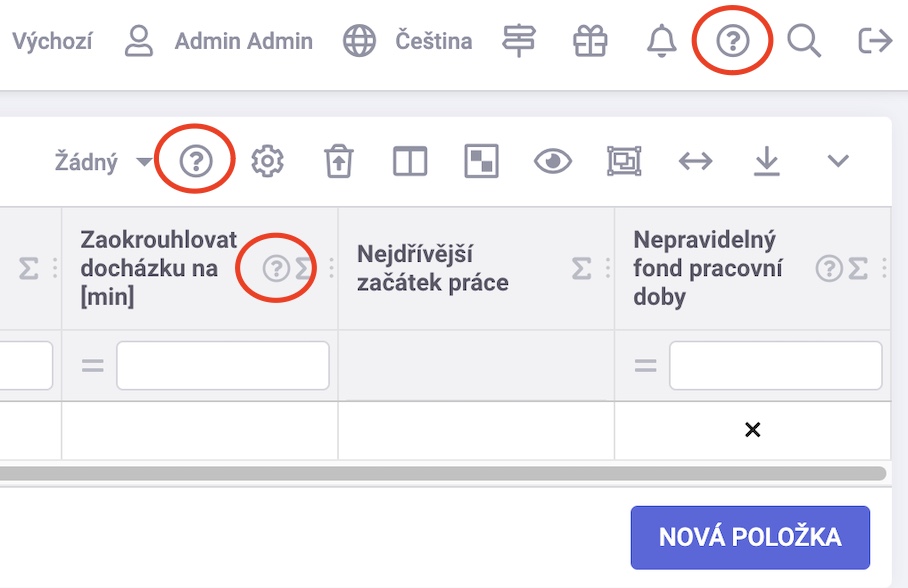Expand more toolbar options chevron

tap(838, 160)
